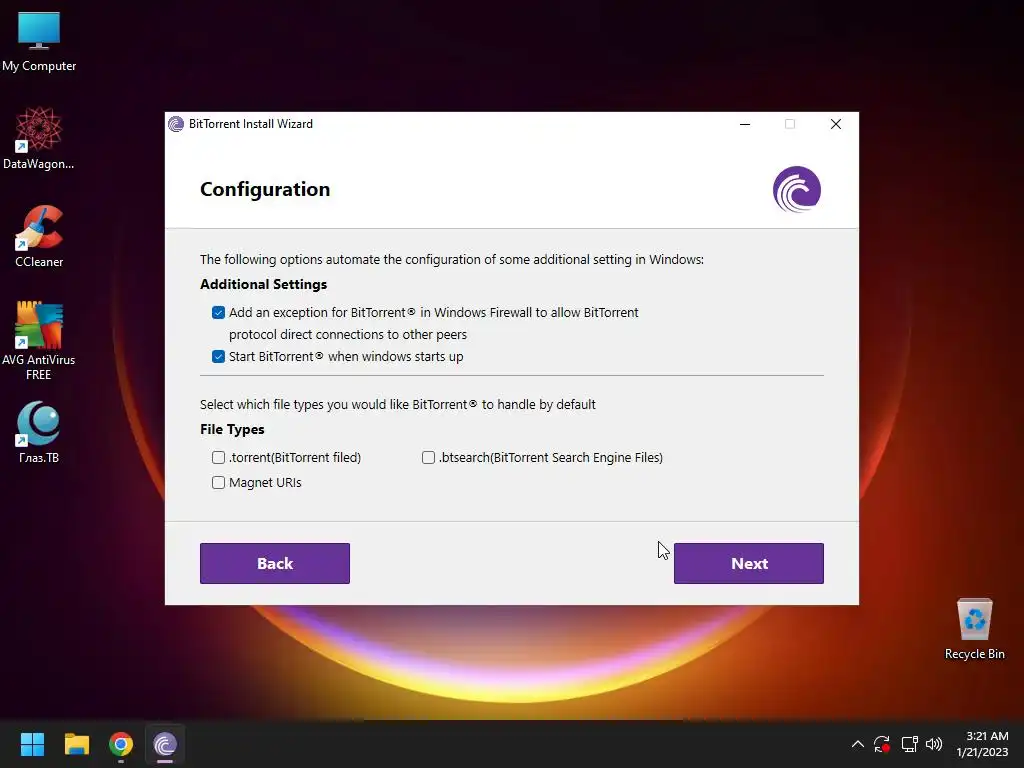Close the BitTorrent Install Wizard window
This screenshot has height=768, width=1024.
pos(835,124)
